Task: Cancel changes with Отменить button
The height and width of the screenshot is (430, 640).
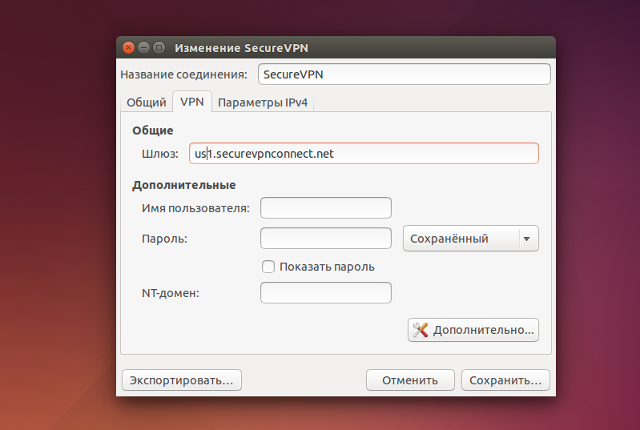Action: click(410, 380)
